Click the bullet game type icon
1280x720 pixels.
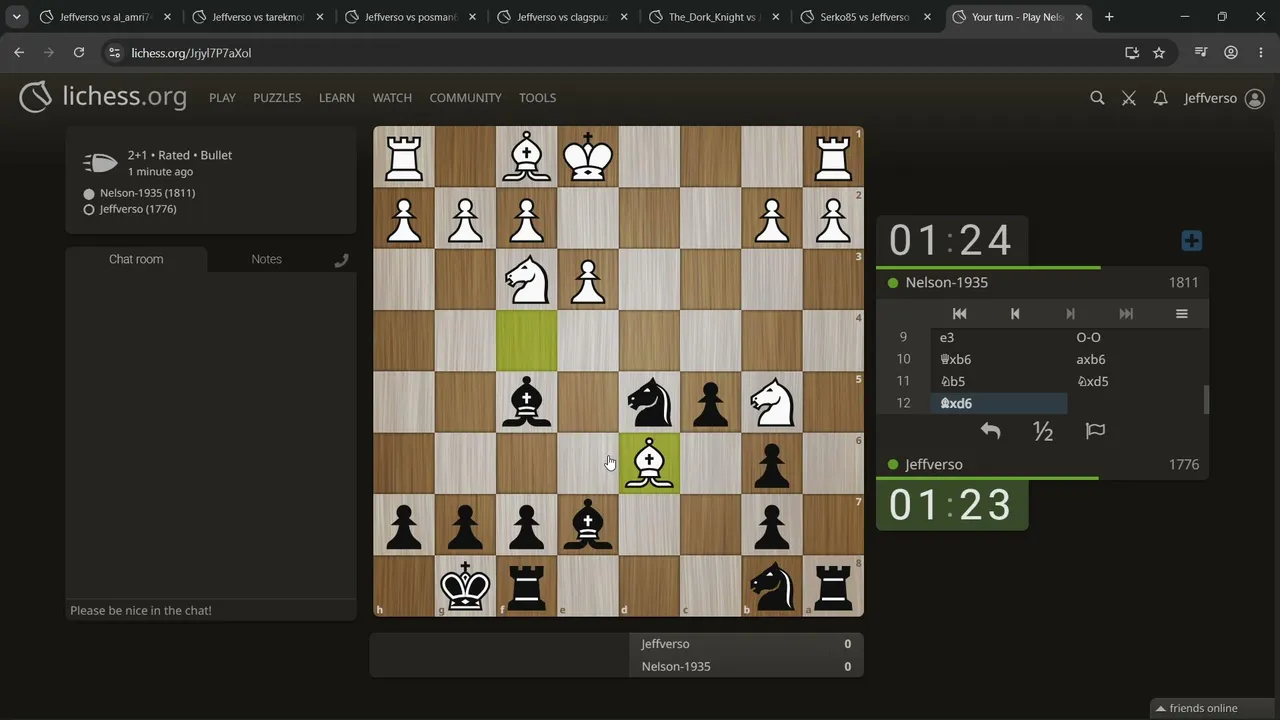(x=100, y=163)
